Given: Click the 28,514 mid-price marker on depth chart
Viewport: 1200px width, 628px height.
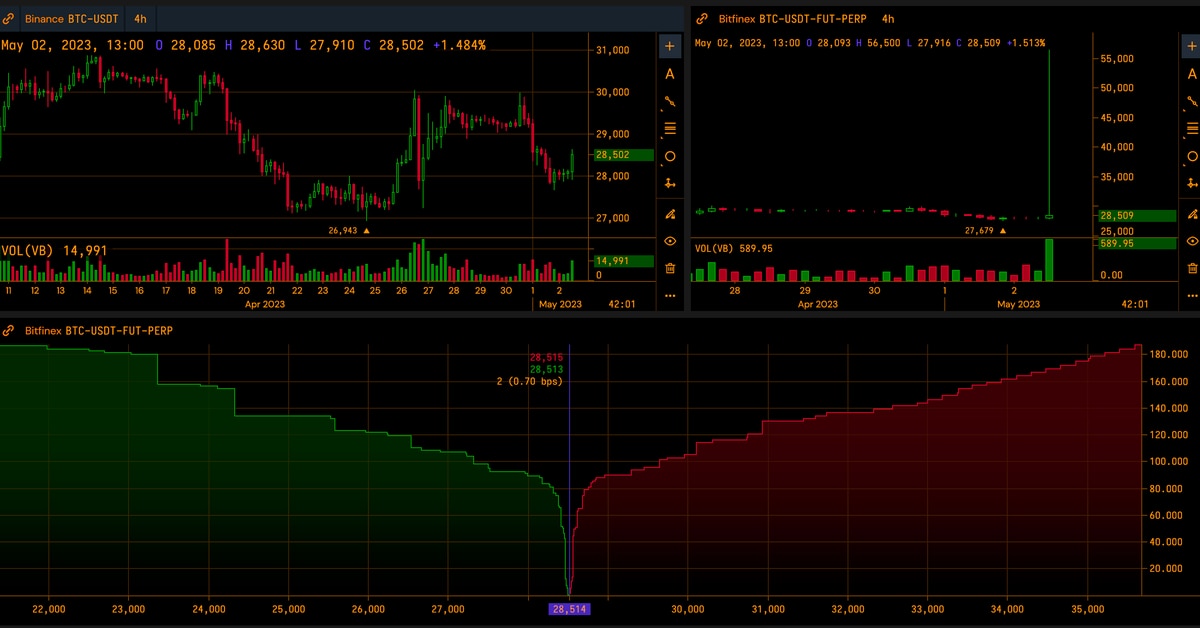Looking at the screenshot, I should click(x=569, y=609).
